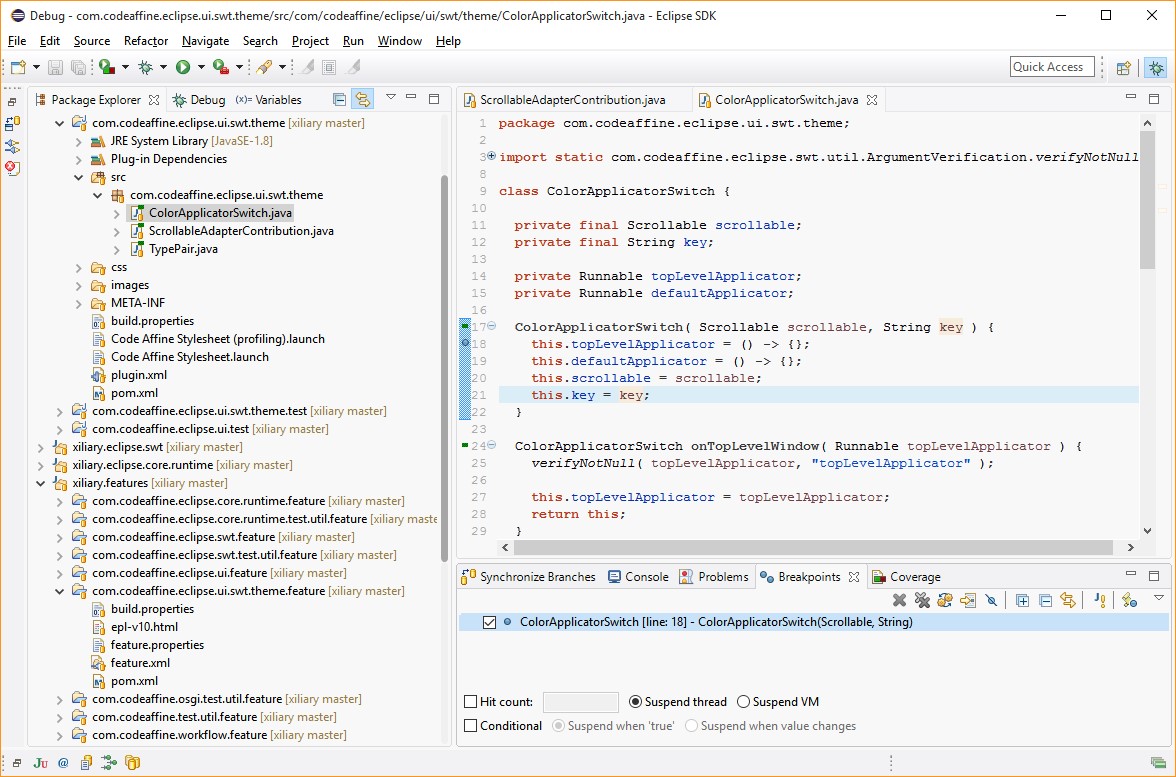Collapse the src folder tree node
Image resolution: width=1176 pixels, height=777 pixels.
point(78,177)
